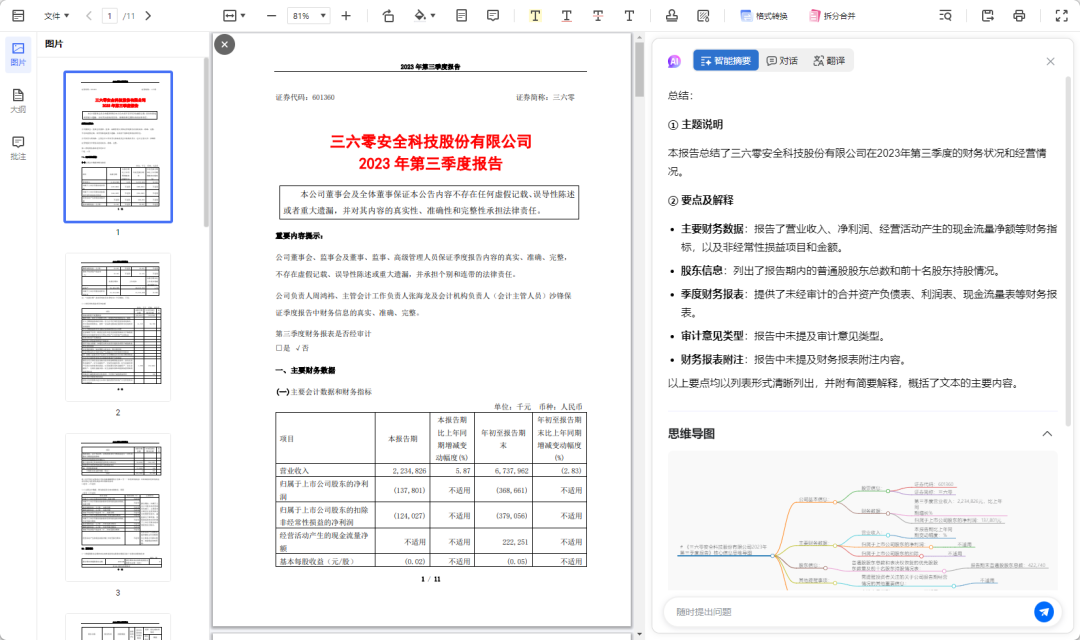Click the 拆分合并 split and merge button
1080x640 pixels.
point(832,16)
